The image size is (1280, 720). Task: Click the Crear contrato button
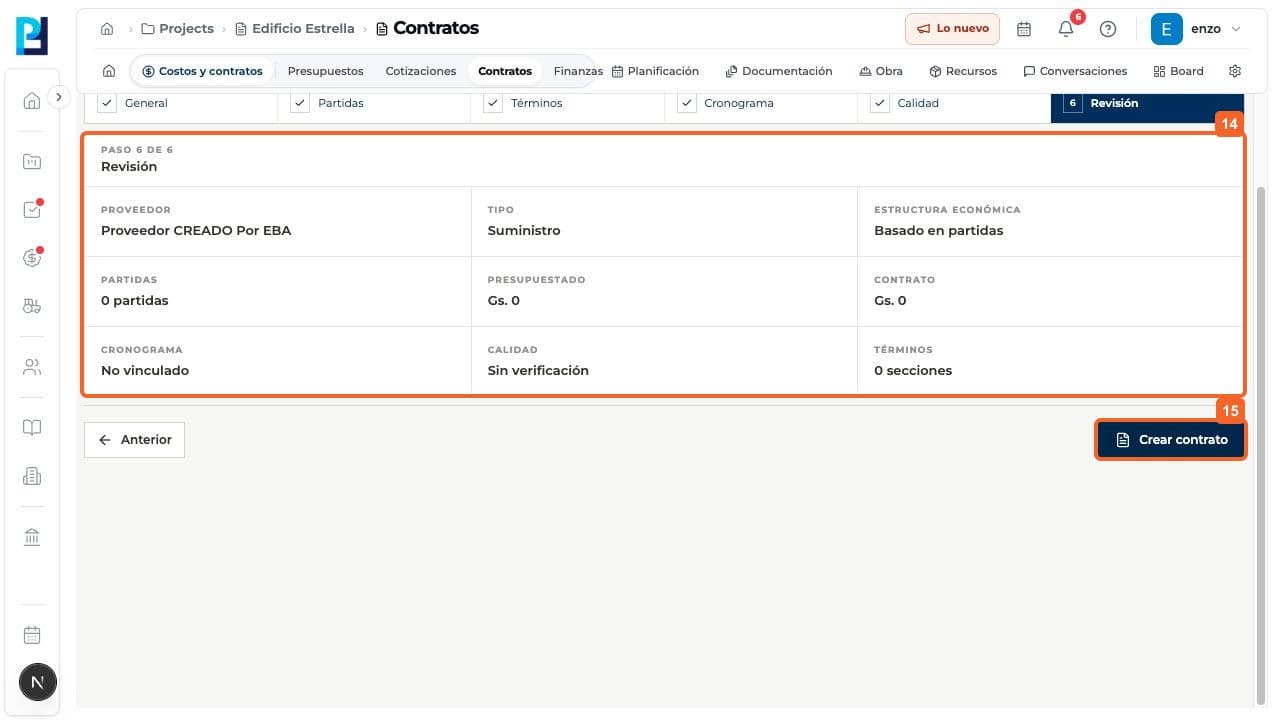click(1171, 440)
